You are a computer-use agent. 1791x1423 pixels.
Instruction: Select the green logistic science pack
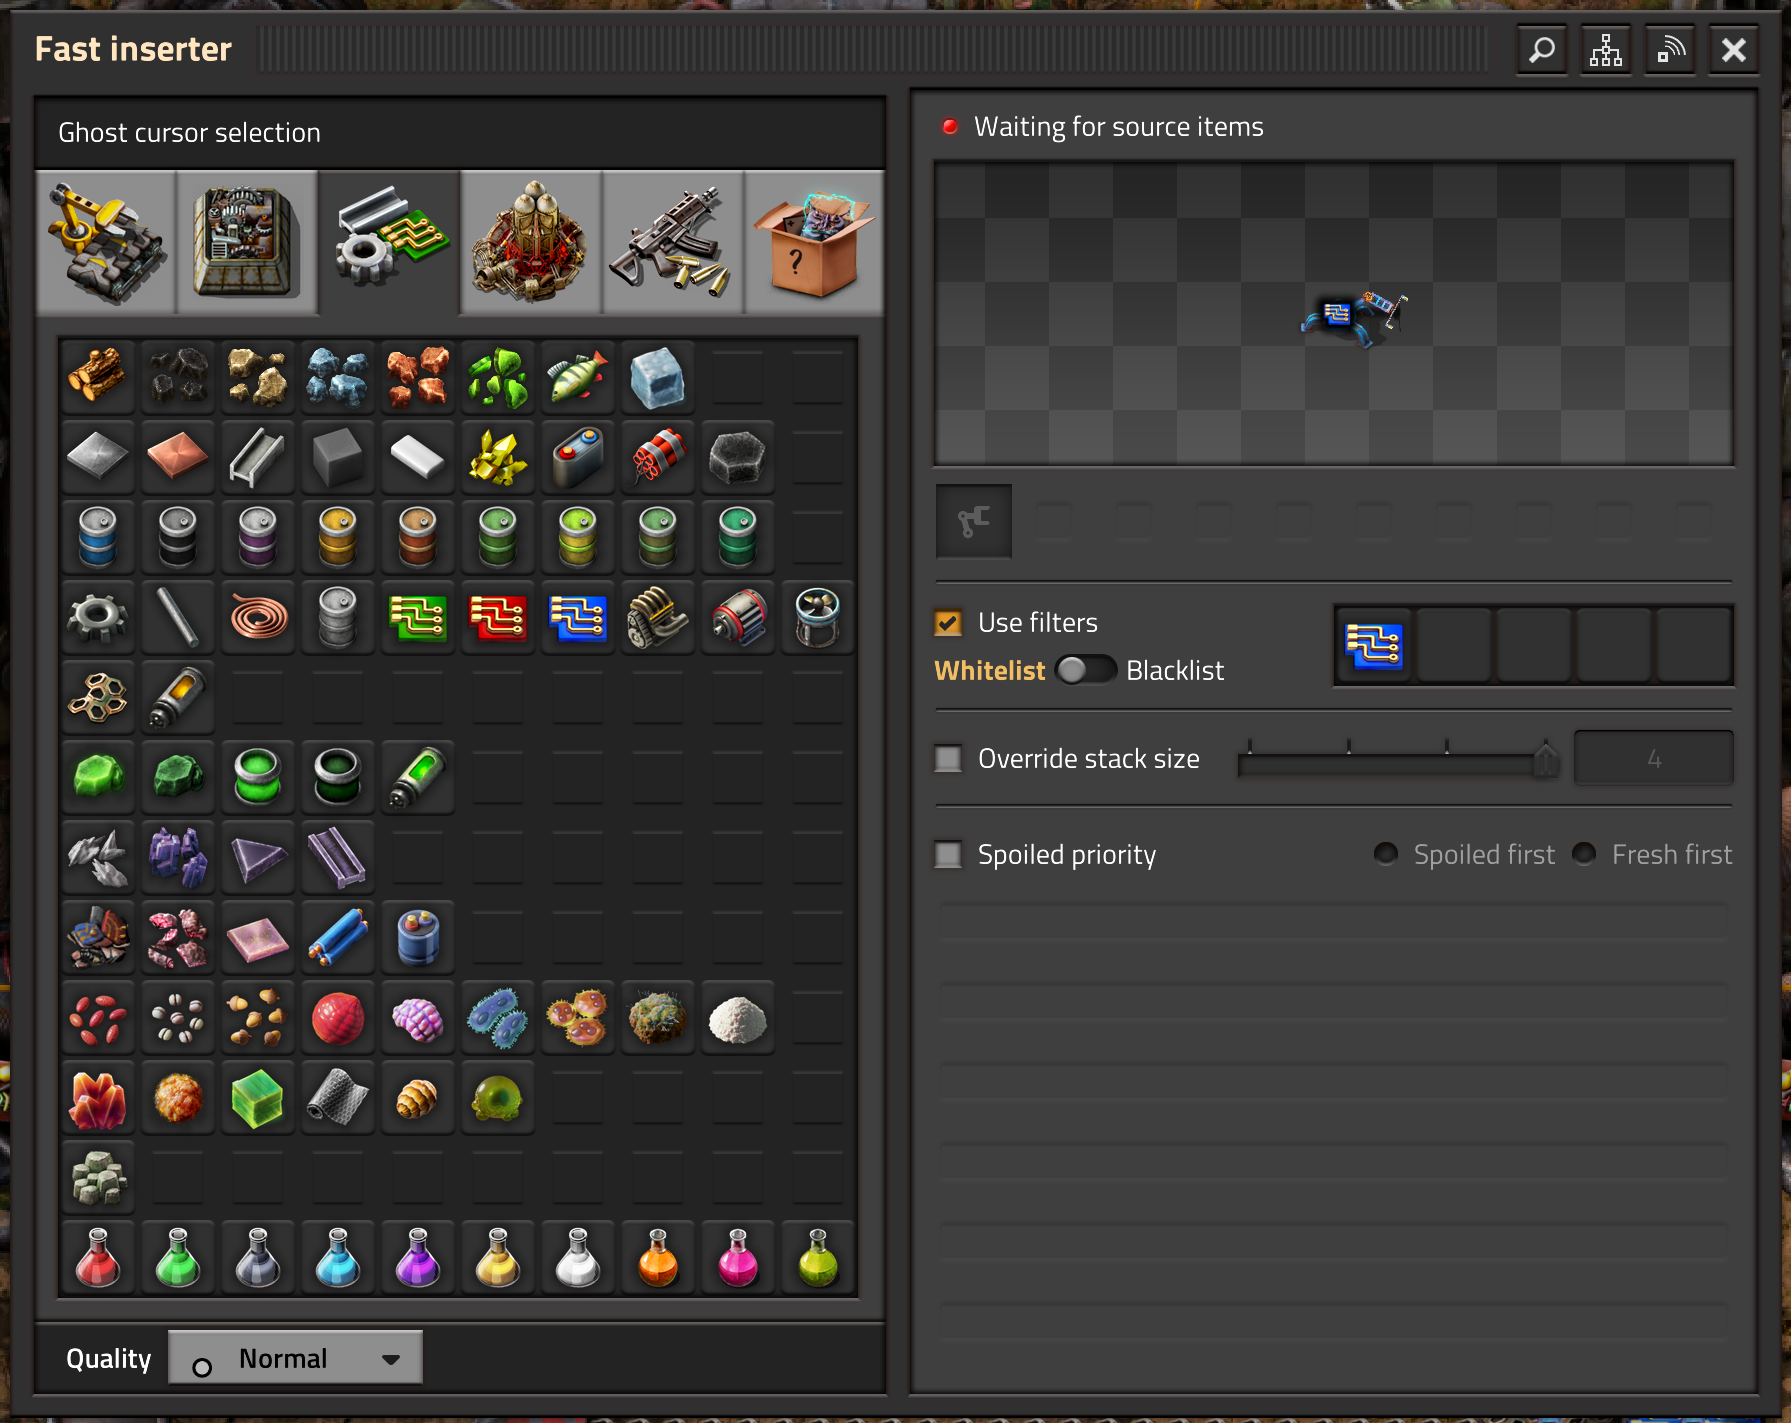(178, 1258)
